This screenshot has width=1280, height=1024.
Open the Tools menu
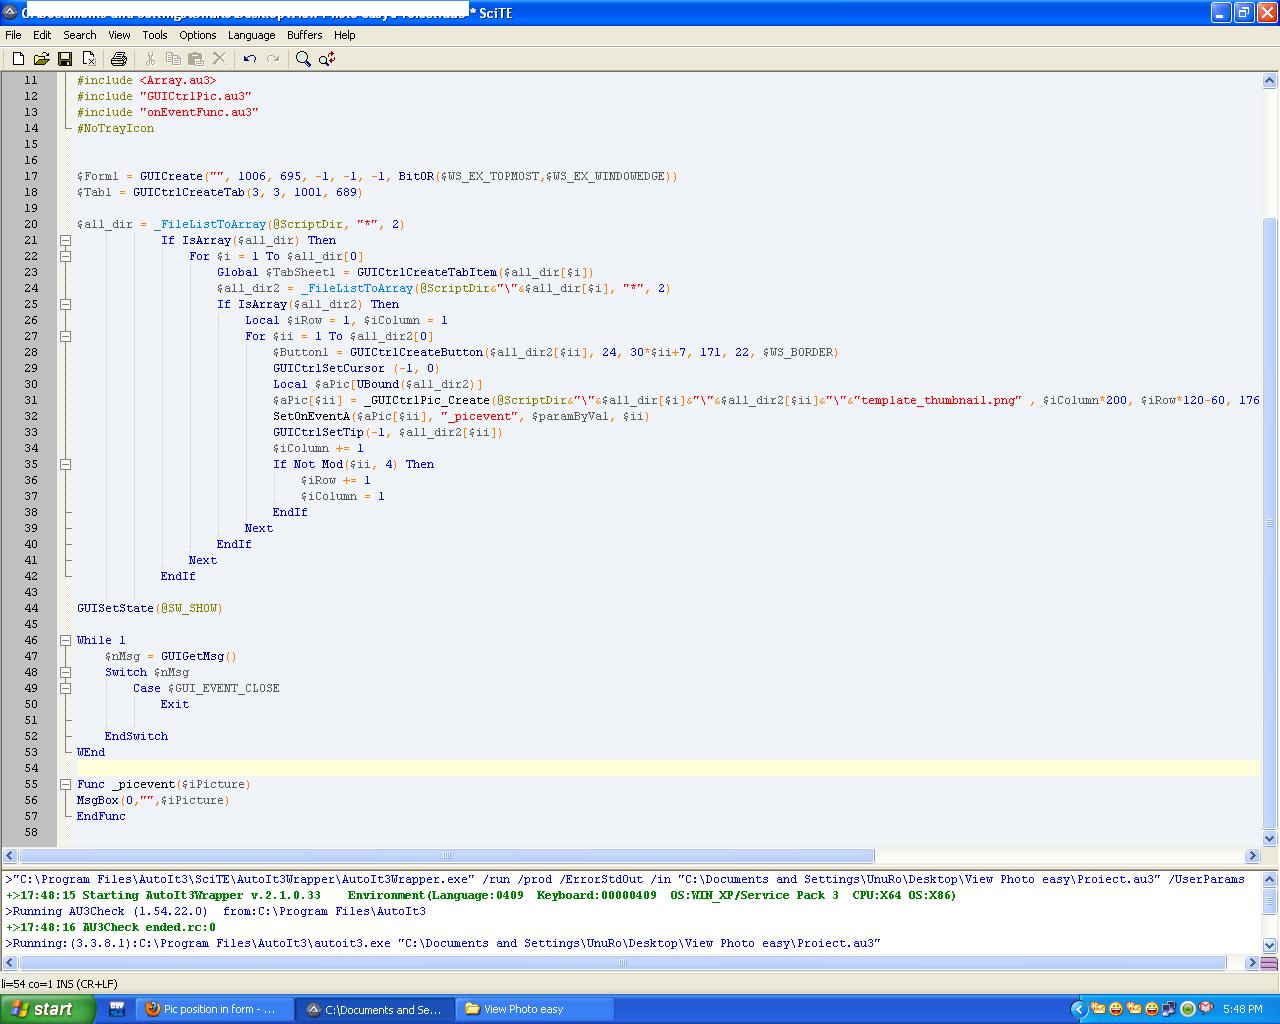click(x=154, y=35)
